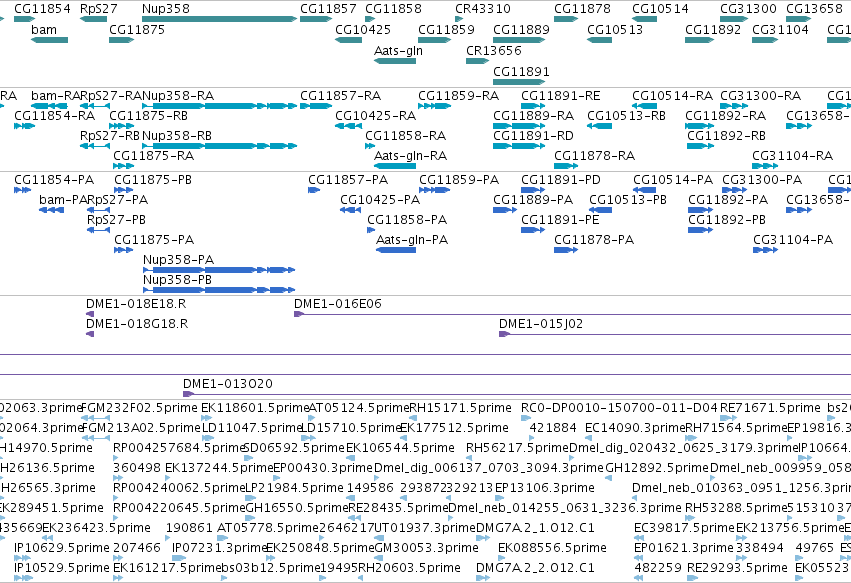Select the DME1-018G18.R clone label
Viewport: 851px width, 583px height.
(137, 324)
